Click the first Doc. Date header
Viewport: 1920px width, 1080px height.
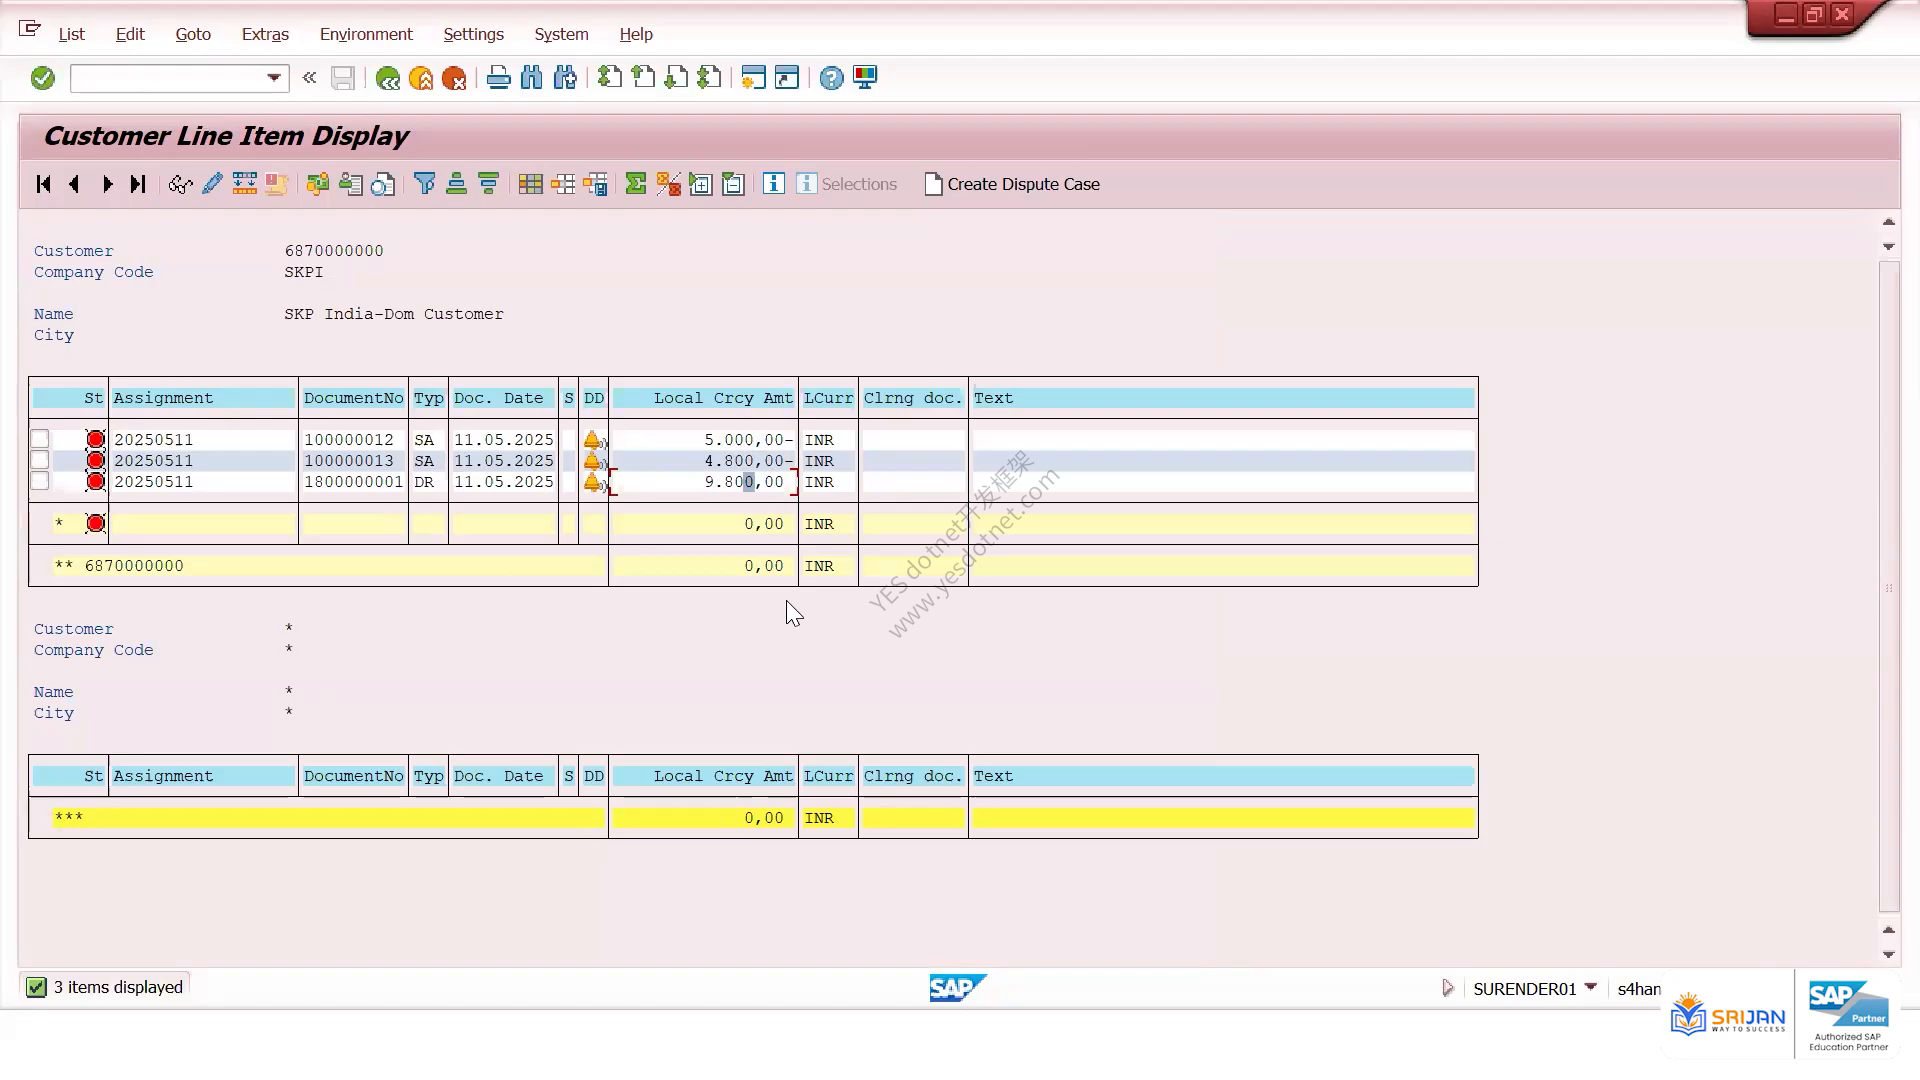pos(503,398)
